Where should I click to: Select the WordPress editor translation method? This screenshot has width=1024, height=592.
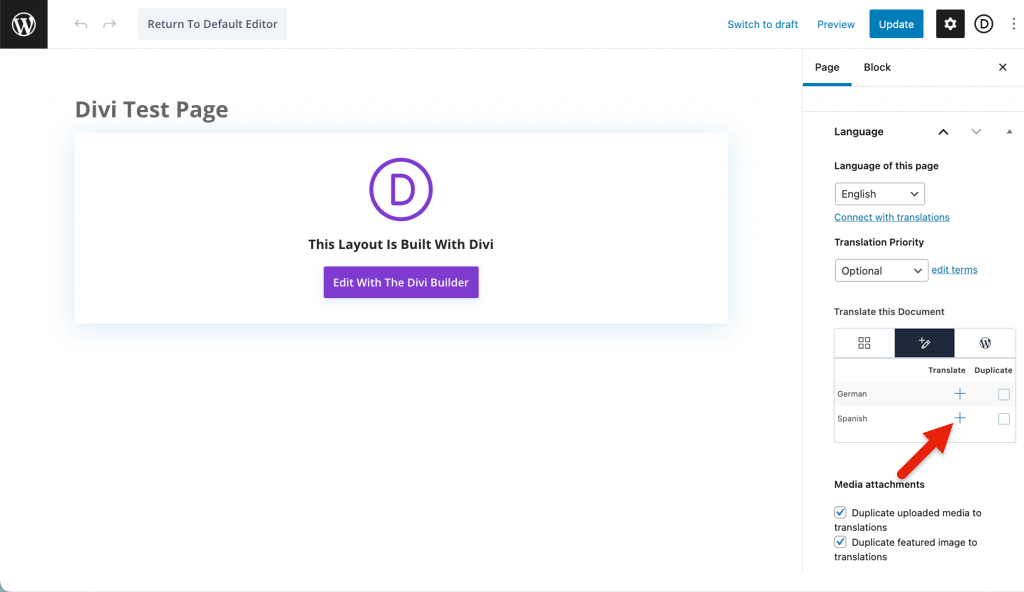click(985, 343)
